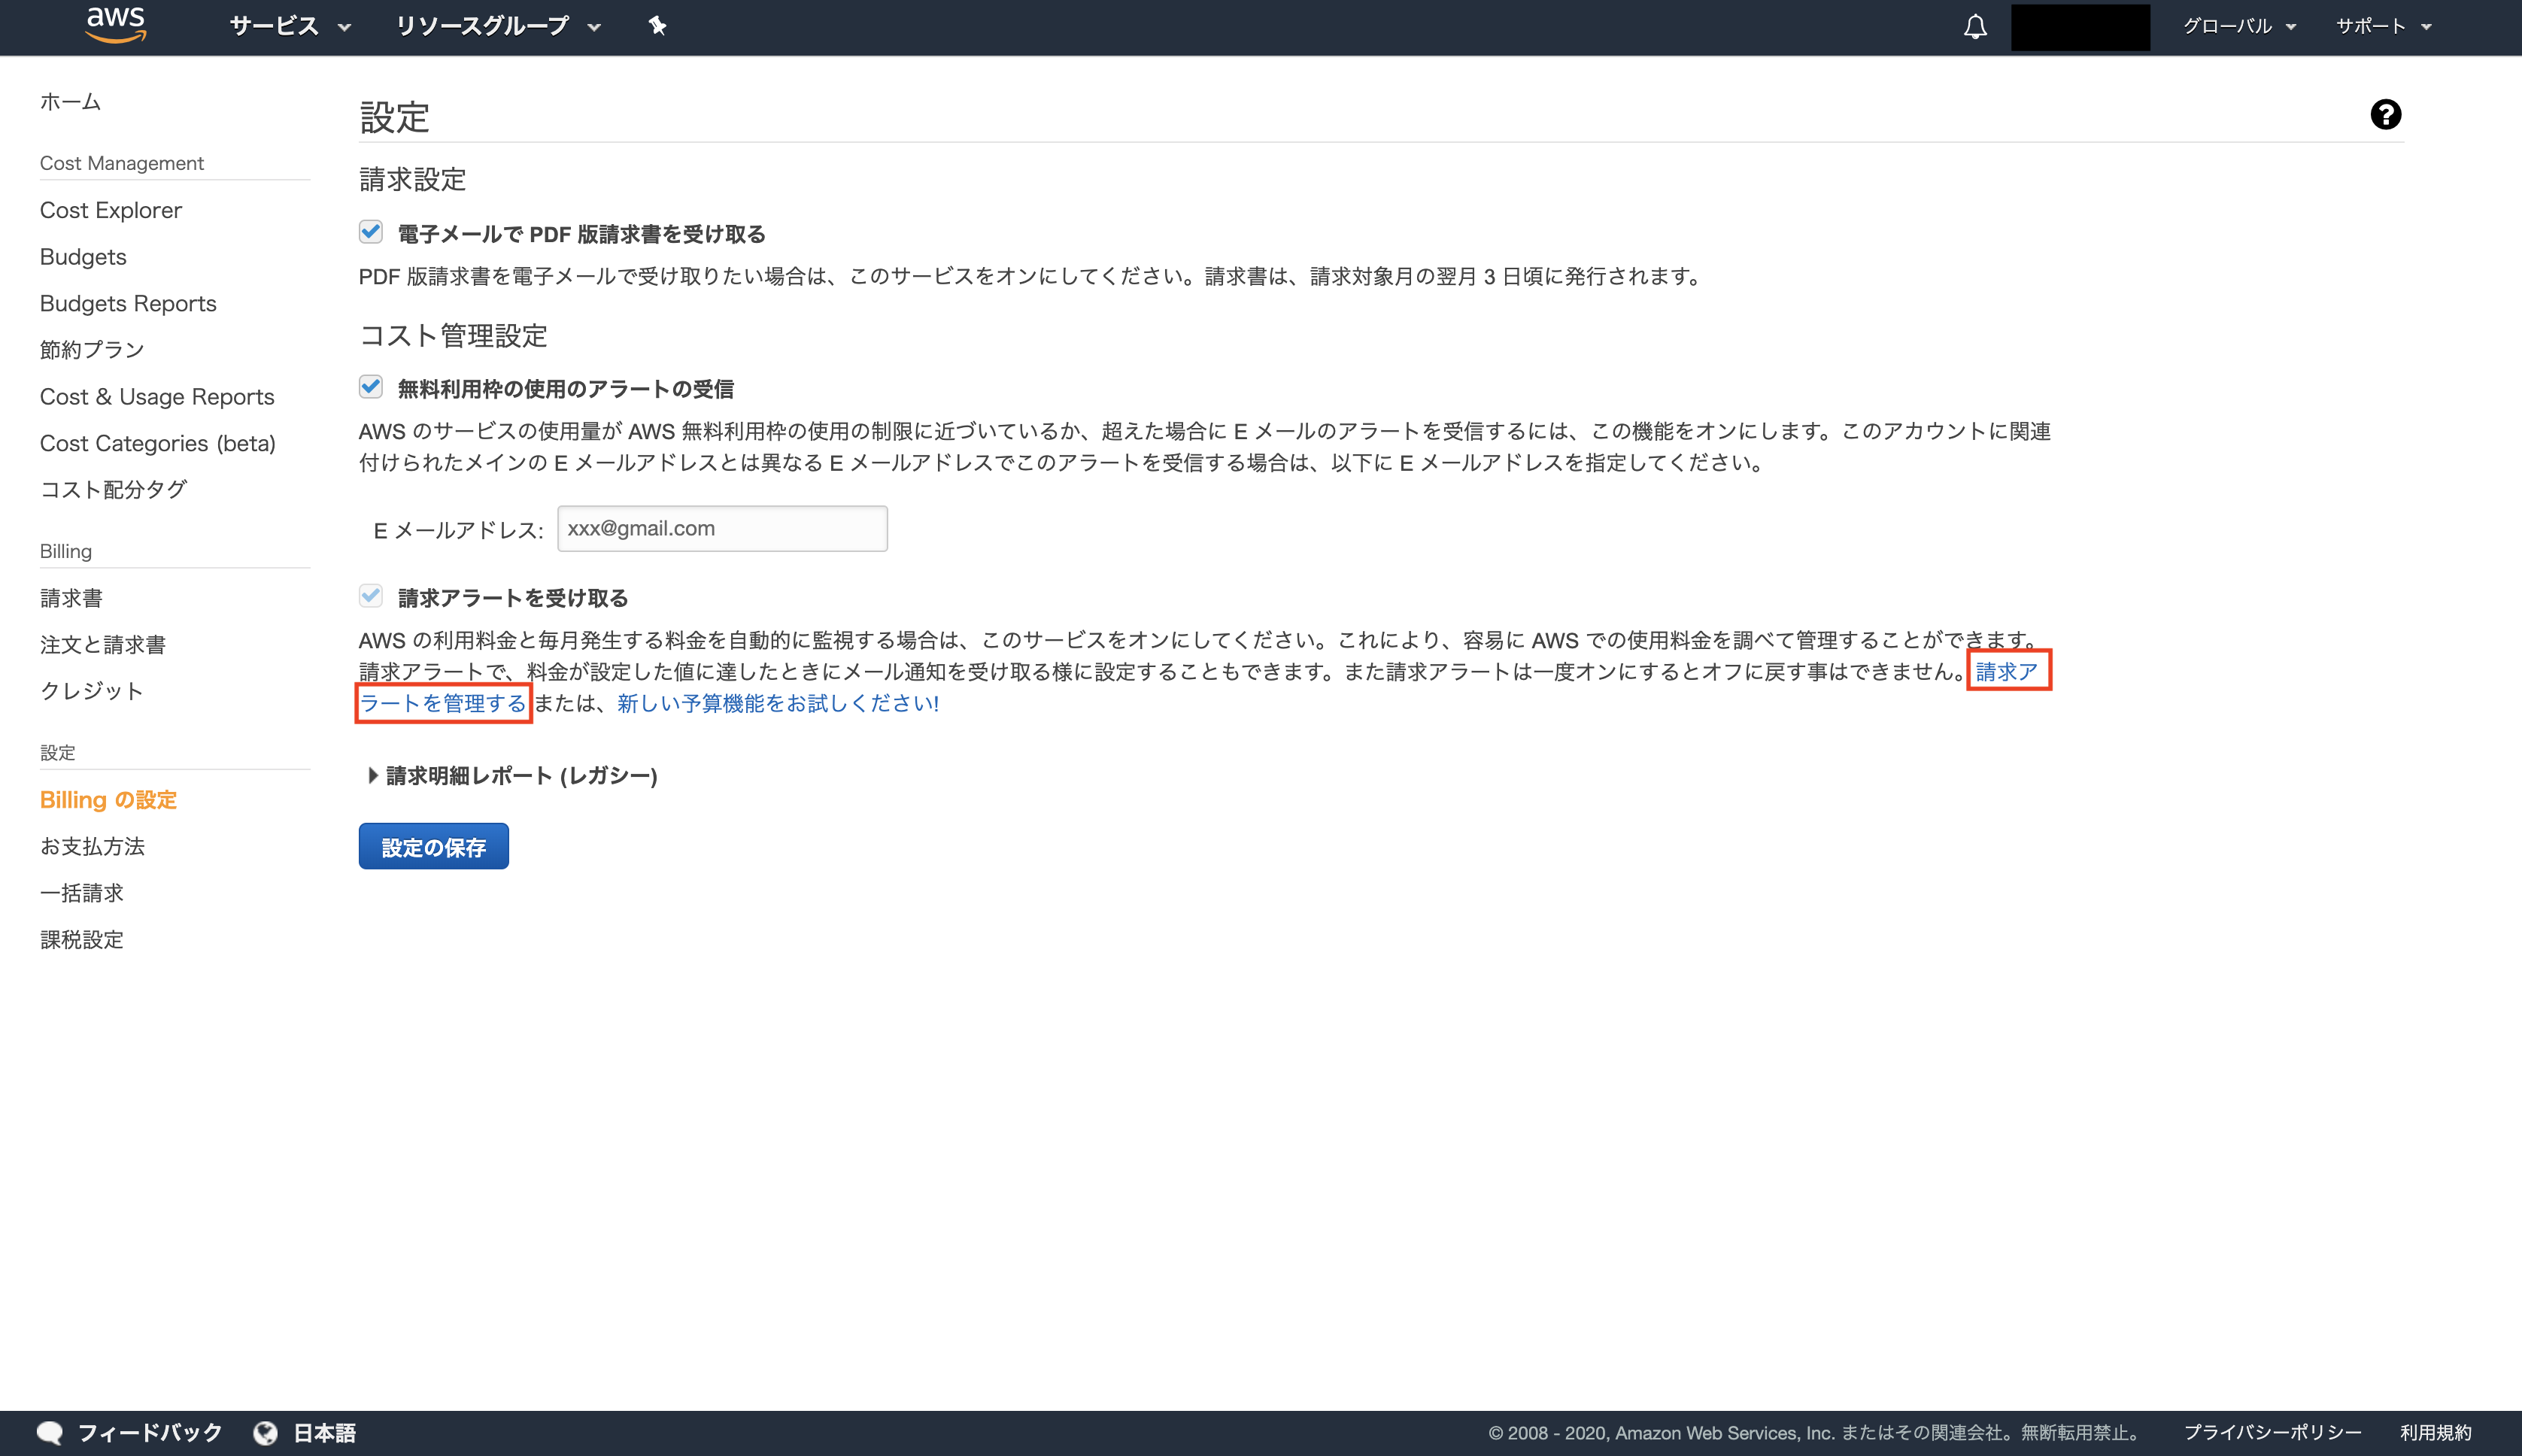Click 新しい予算機能をお試しください link

(774, 703)
